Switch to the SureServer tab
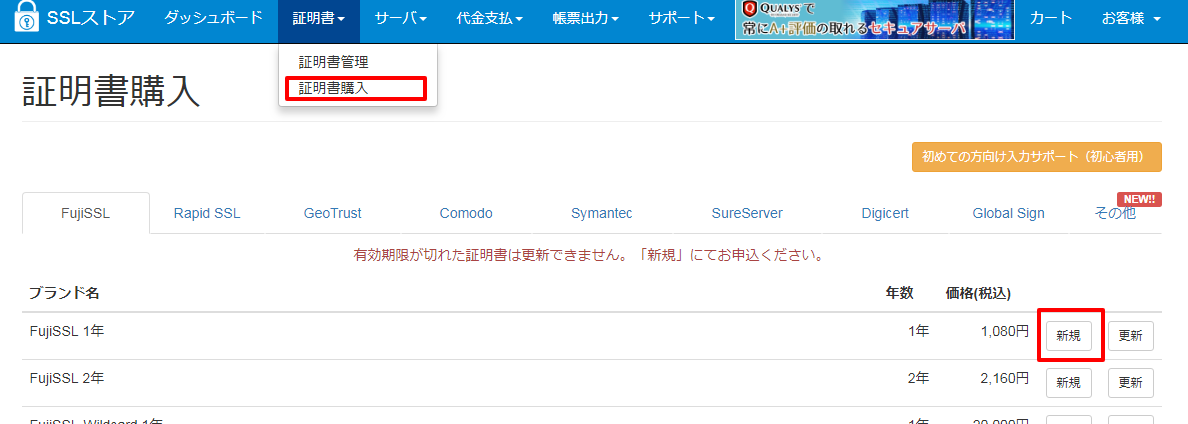 [747, 214]
